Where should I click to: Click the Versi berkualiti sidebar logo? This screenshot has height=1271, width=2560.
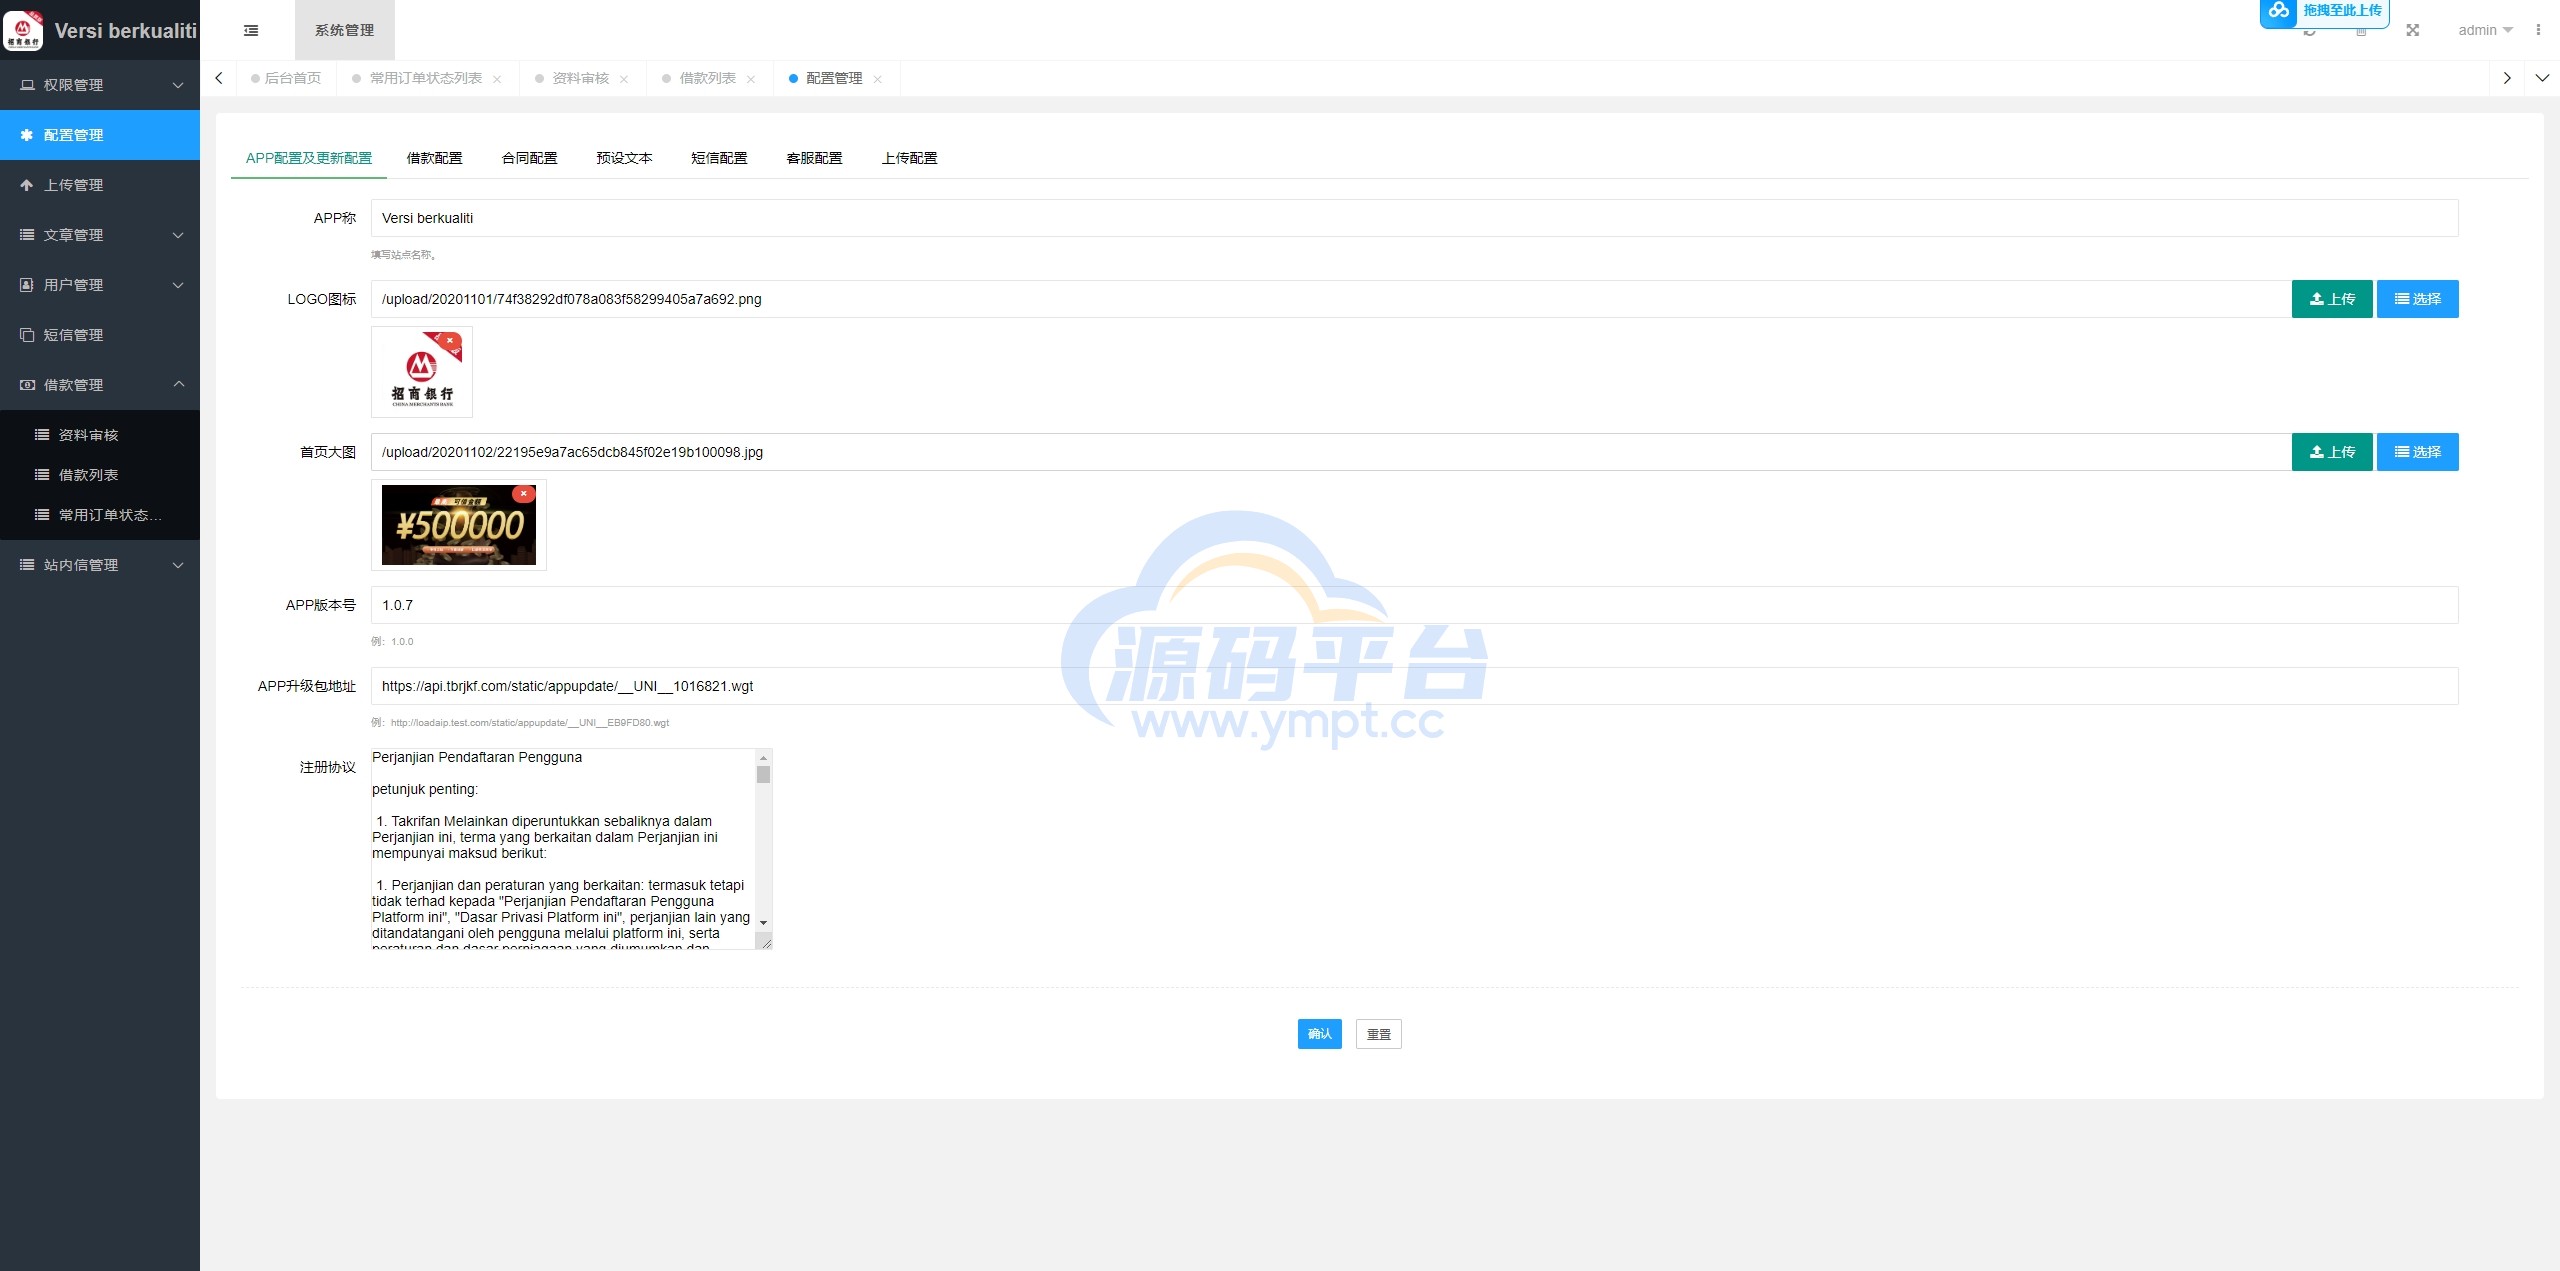(x=23, y=30)
